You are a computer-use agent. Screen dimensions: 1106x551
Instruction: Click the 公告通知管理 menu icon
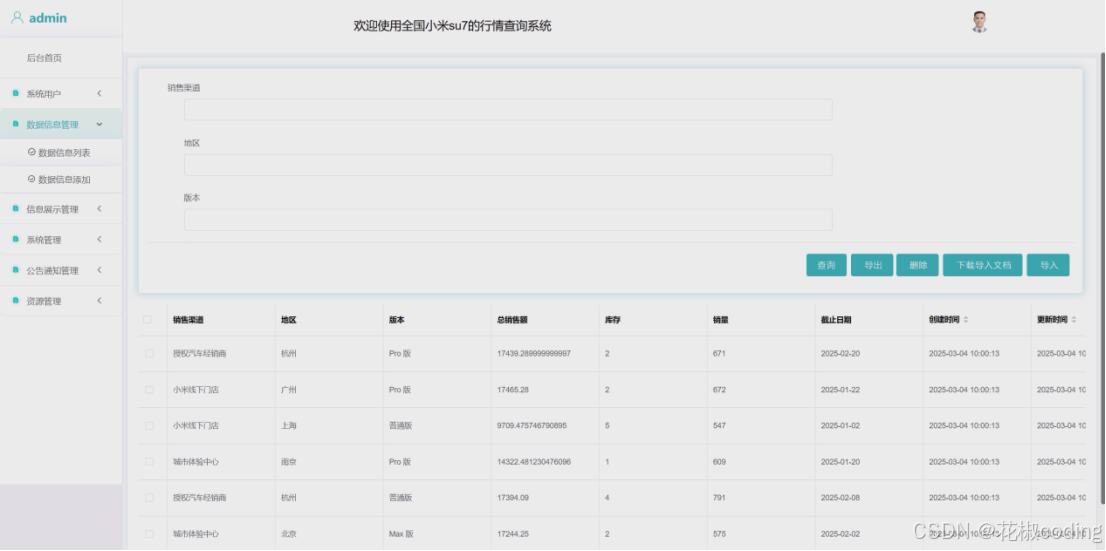point(16,270)
